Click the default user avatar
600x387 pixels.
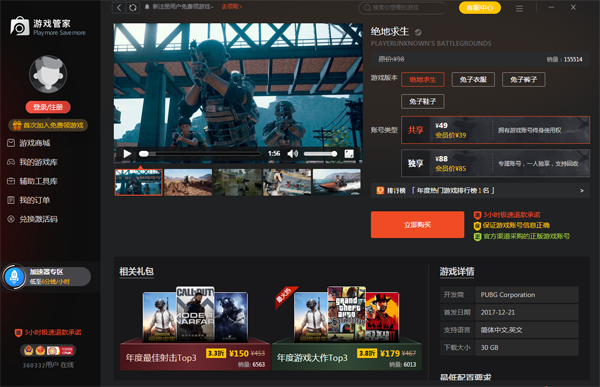pyautogui.click(x=48, y=74)
